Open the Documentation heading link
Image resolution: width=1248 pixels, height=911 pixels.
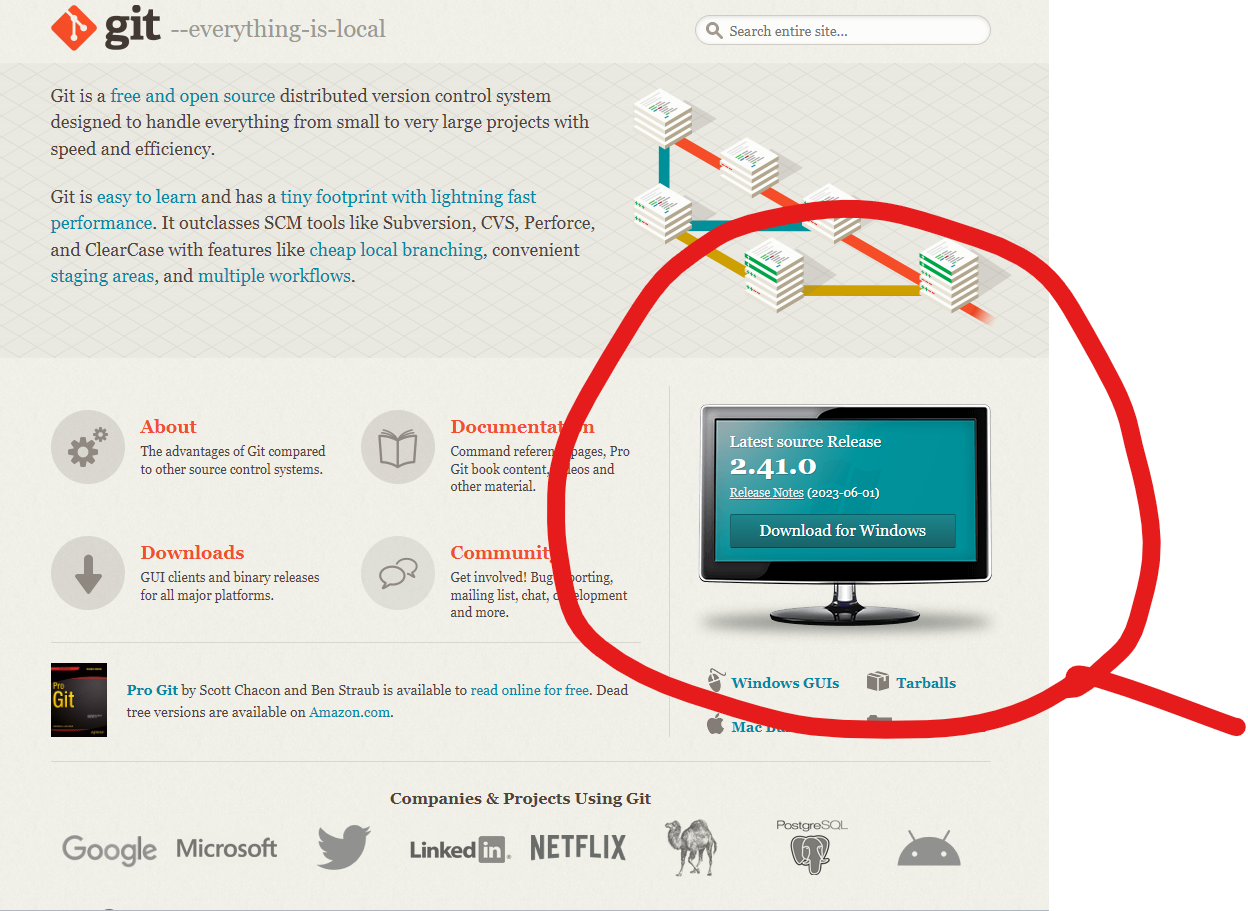(522, 427)
